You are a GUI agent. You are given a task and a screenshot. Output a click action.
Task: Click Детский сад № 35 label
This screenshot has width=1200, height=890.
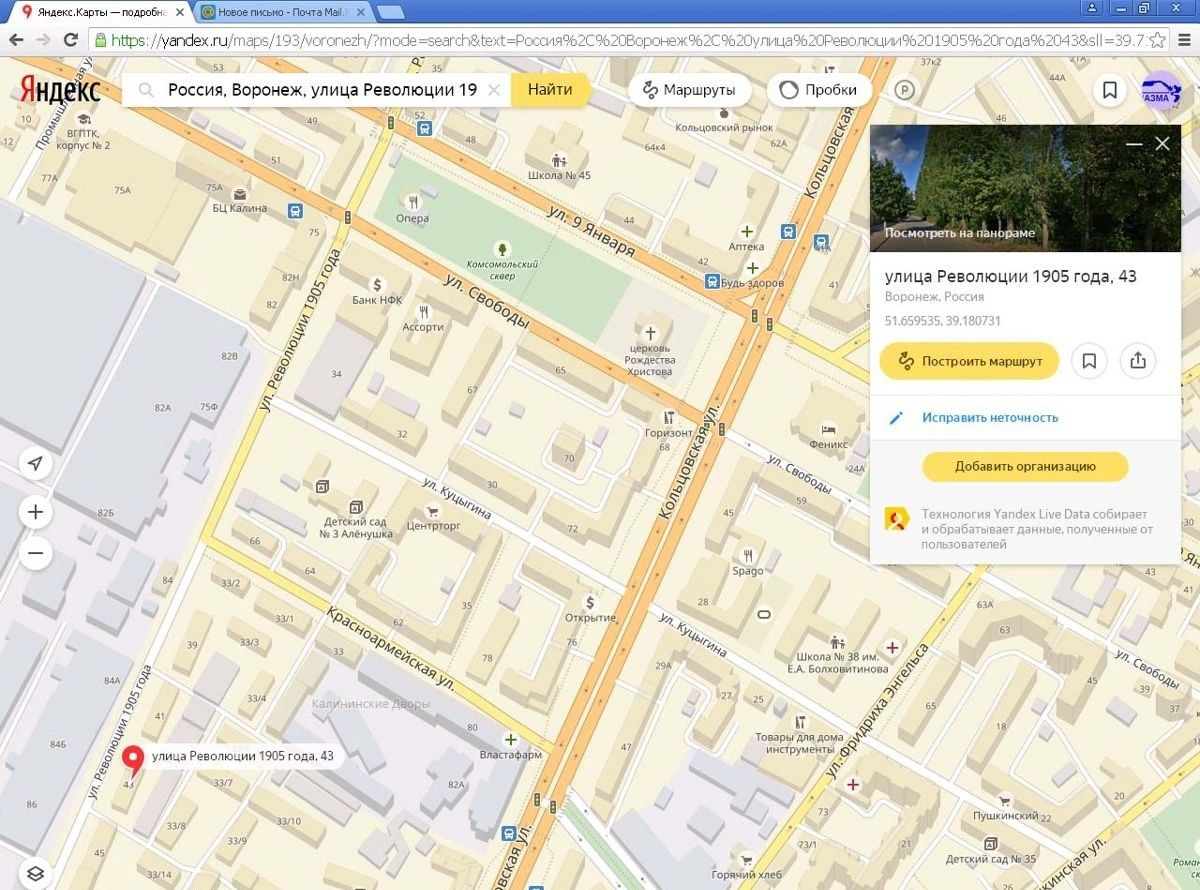[991, 859]
